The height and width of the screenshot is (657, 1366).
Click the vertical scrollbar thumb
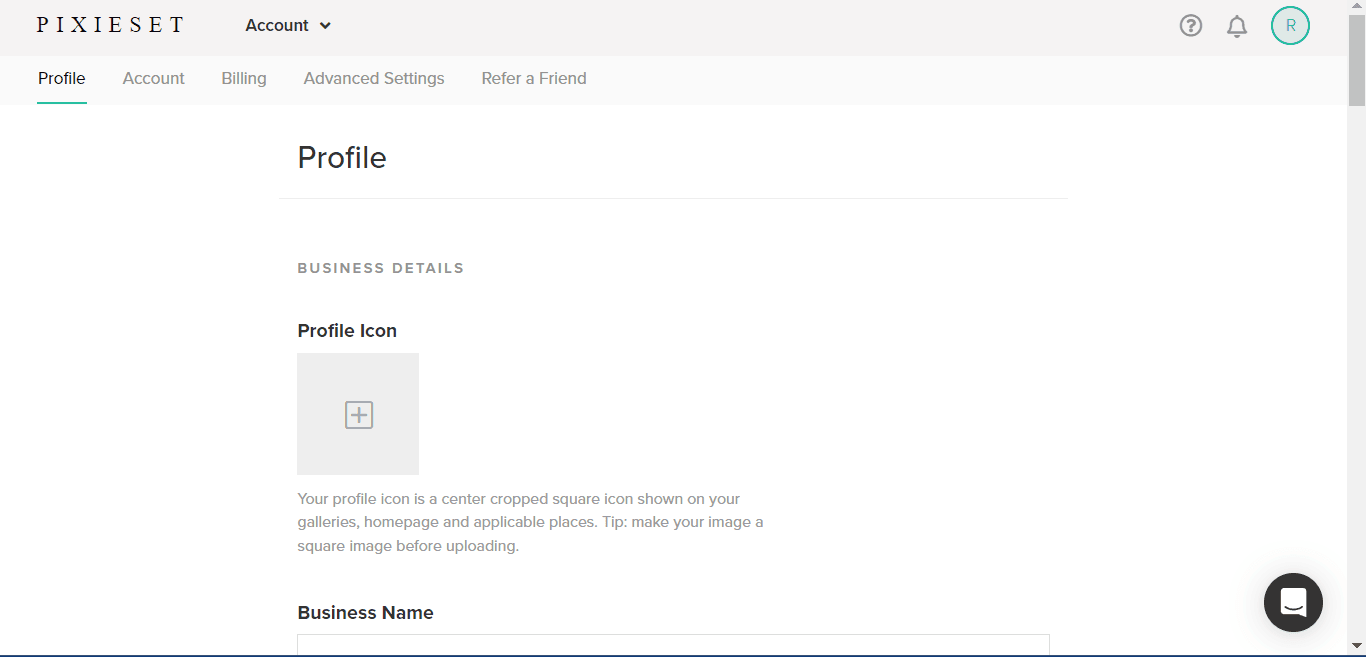click(x=1356, y=60)
